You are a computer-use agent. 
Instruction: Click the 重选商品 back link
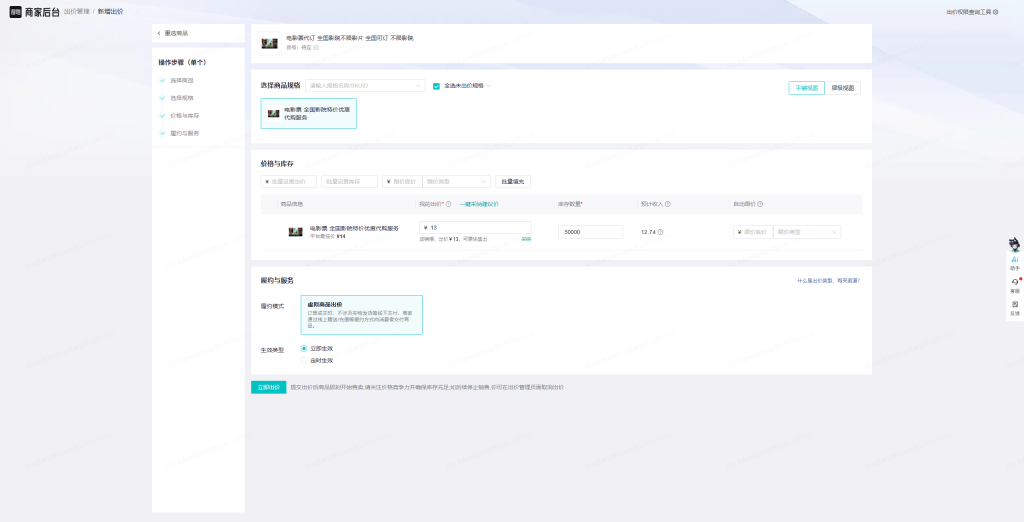coord(176,33)
